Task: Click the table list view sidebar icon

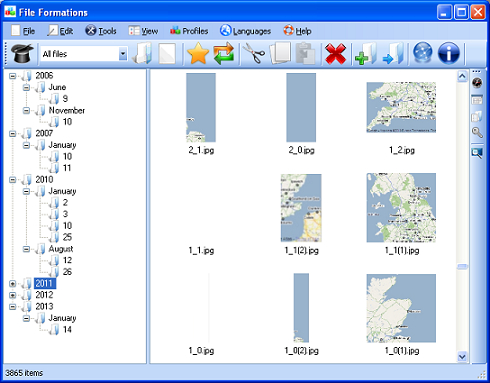Action: (477, 100)
